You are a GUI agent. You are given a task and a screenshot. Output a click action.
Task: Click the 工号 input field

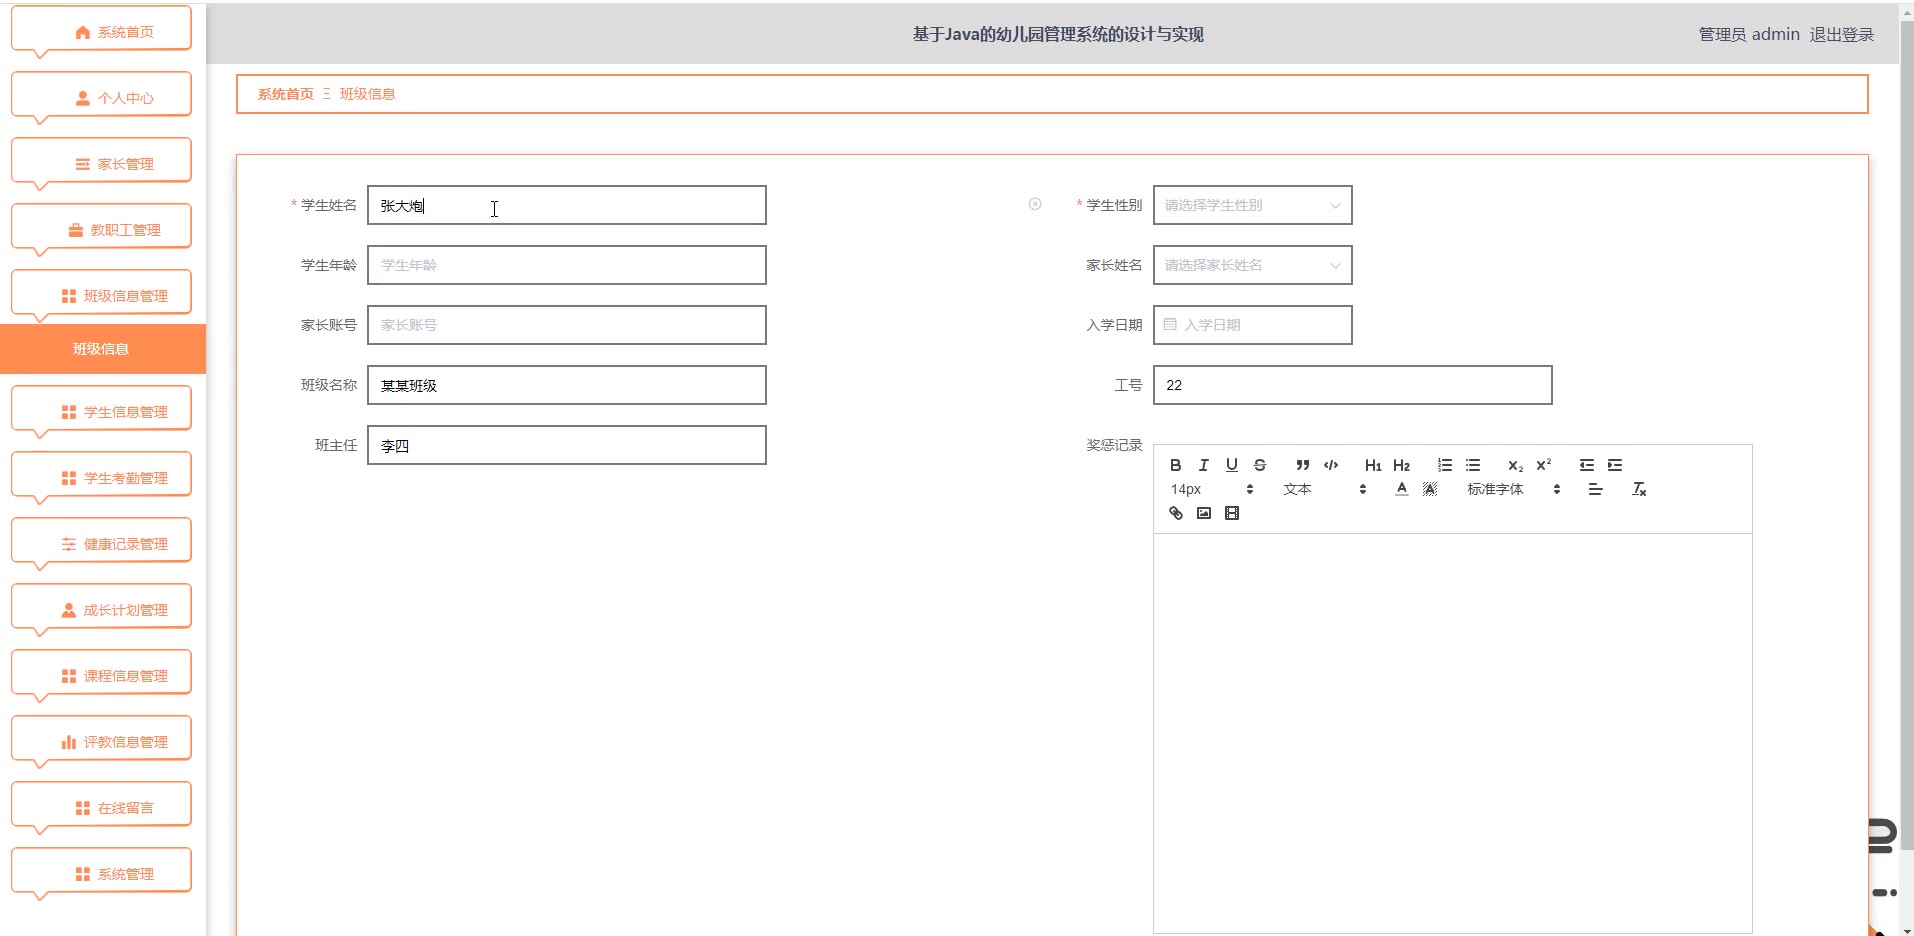click(1352, 385)
